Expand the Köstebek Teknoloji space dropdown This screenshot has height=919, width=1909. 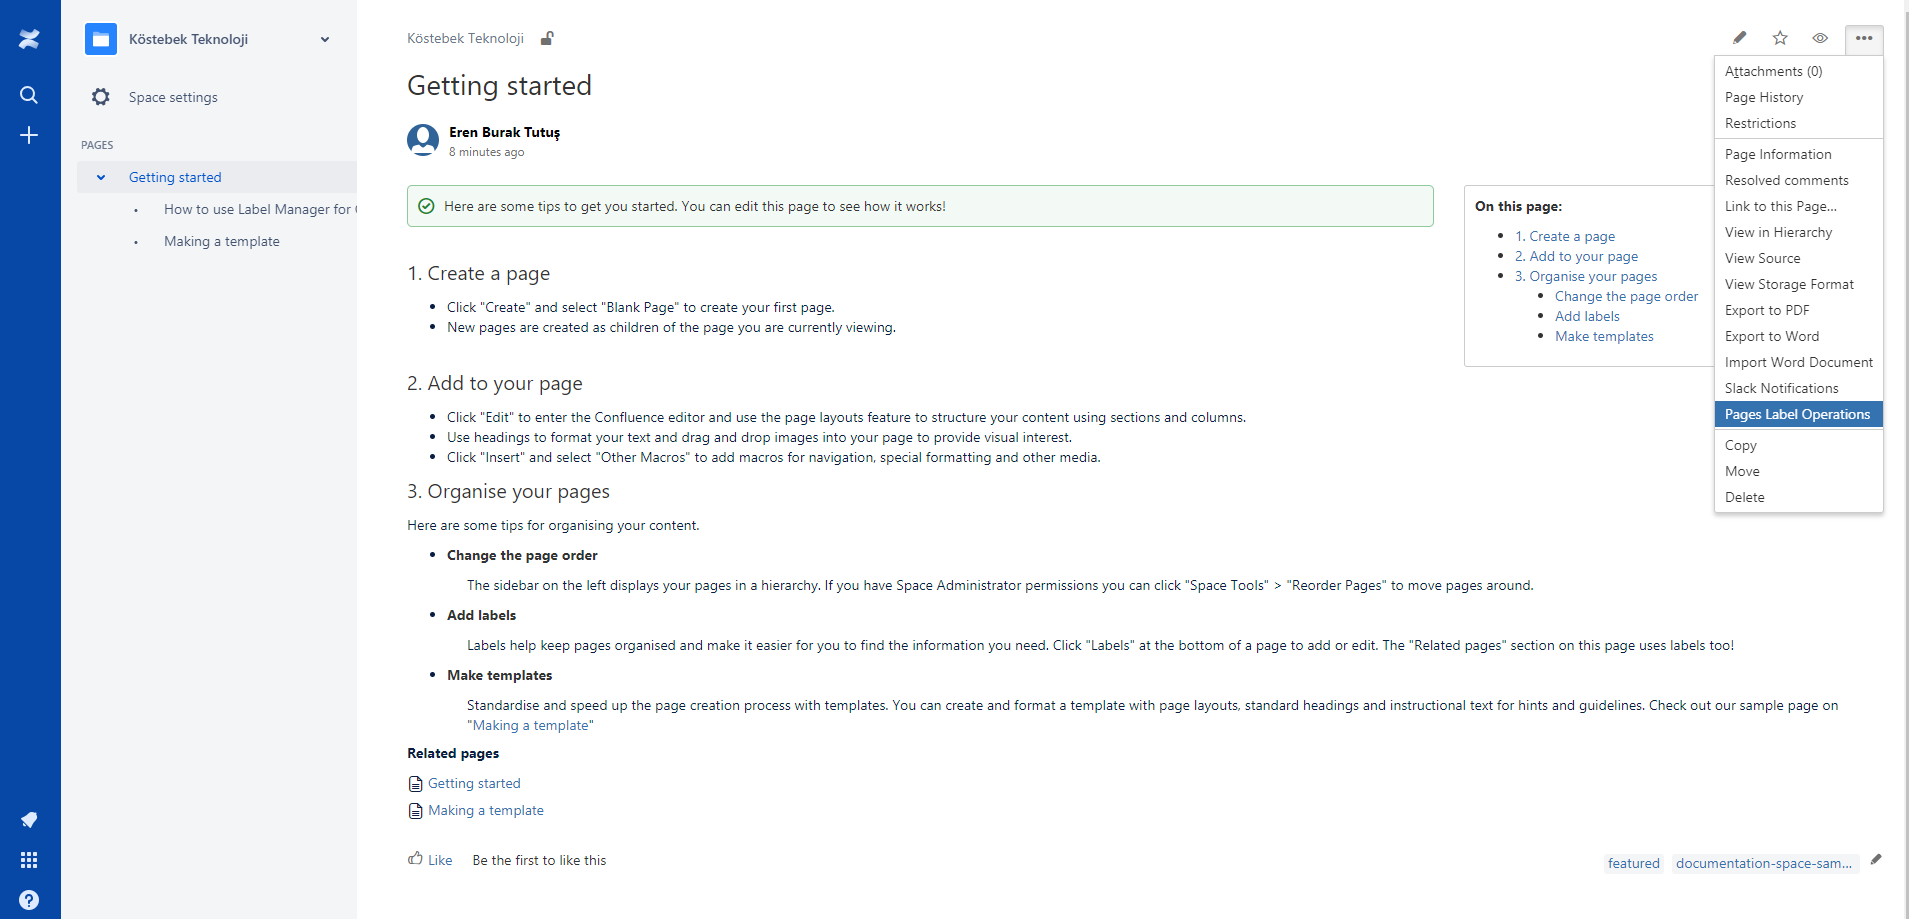click(325, 39)
